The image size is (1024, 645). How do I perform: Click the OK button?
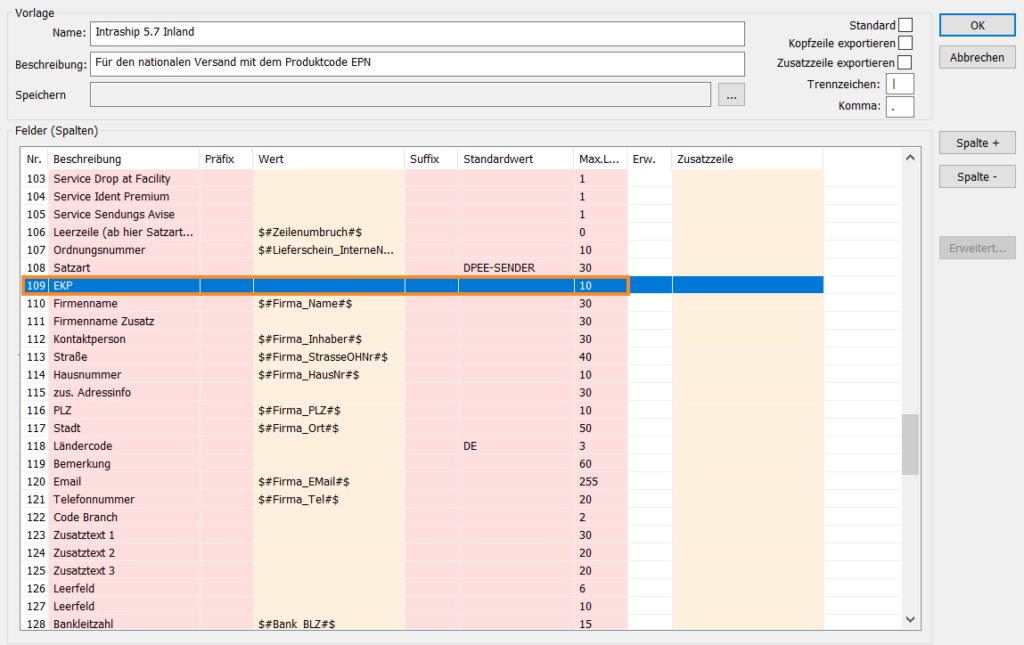click(977, 25)
